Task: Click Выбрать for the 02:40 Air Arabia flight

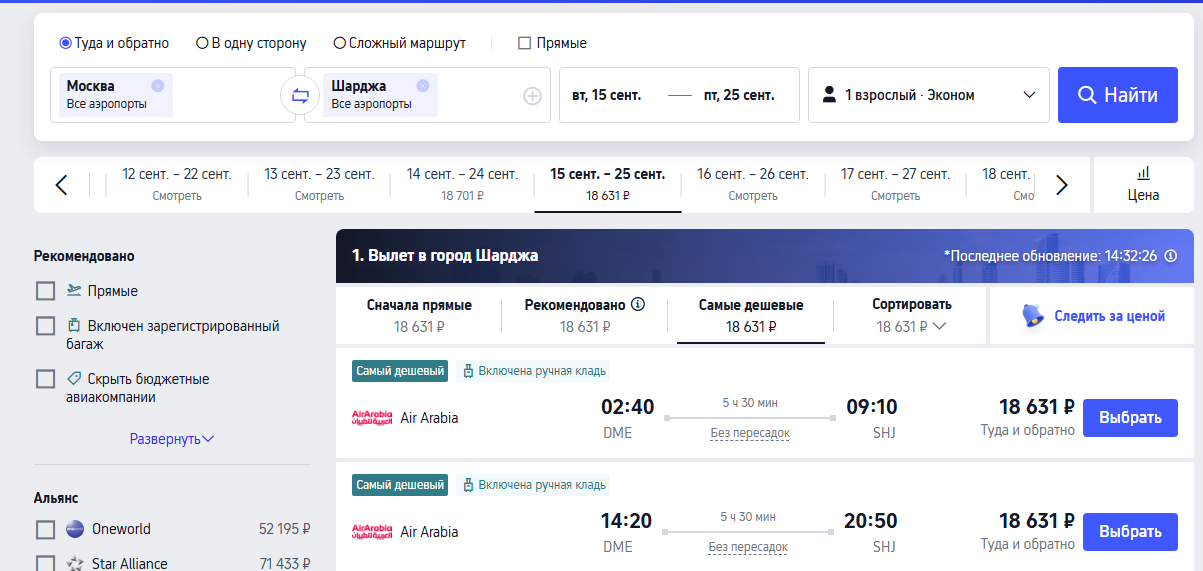Action: [x=1130, y=418]
